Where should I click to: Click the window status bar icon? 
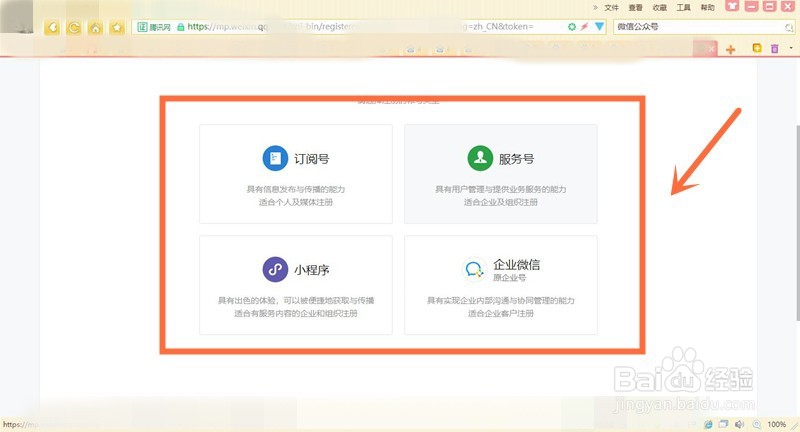[x=723, y=424]
